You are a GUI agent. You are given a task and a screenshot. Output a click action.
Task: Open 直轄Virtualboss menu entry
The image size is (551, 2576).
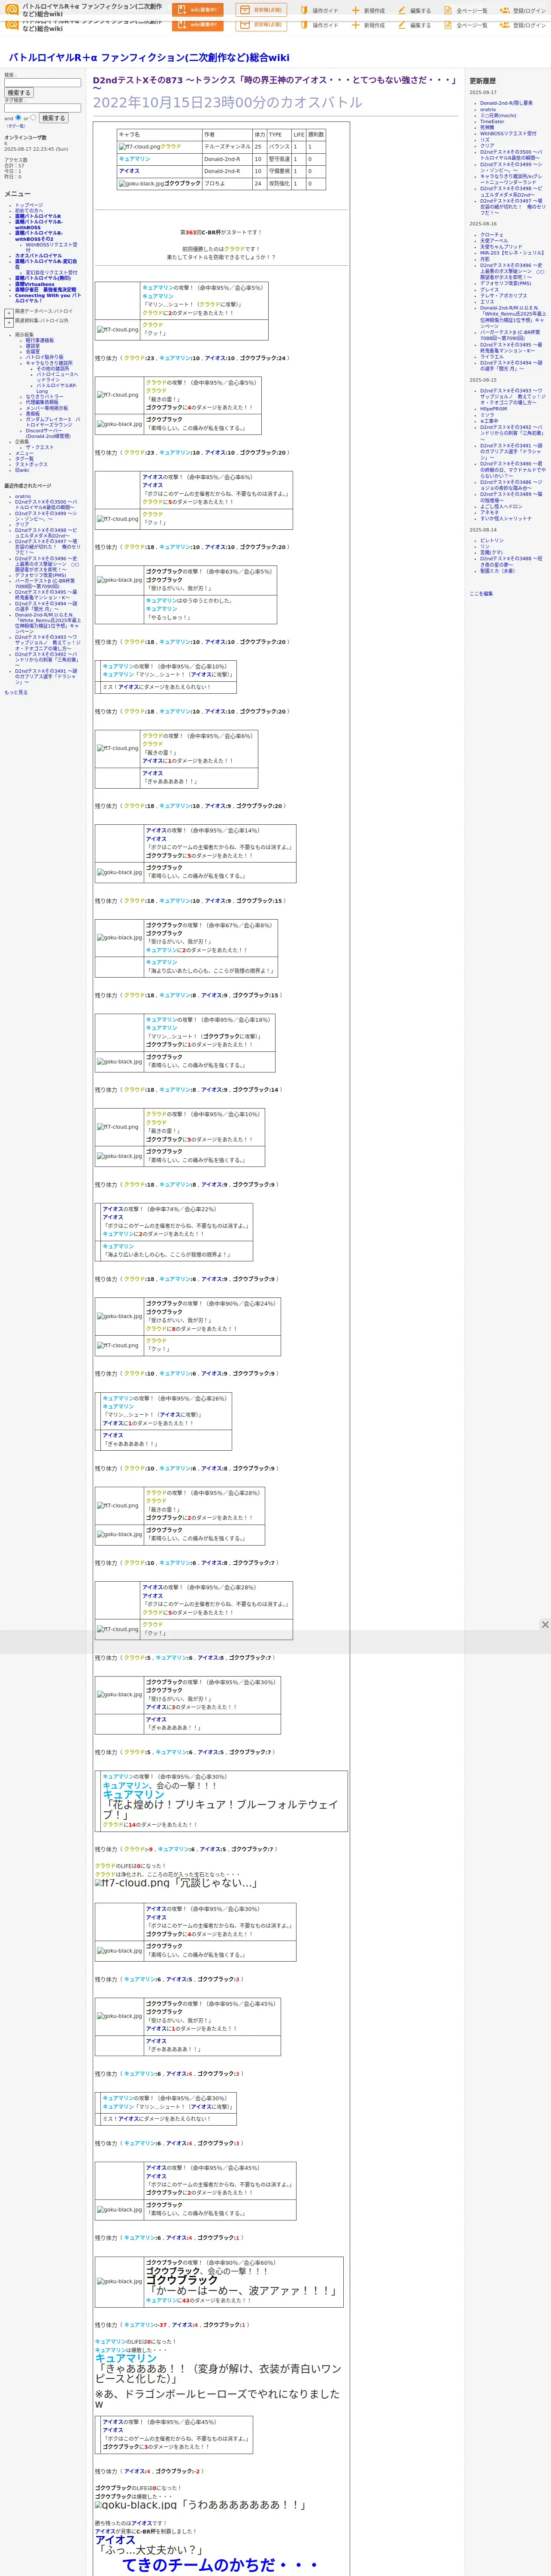[35, 284]
